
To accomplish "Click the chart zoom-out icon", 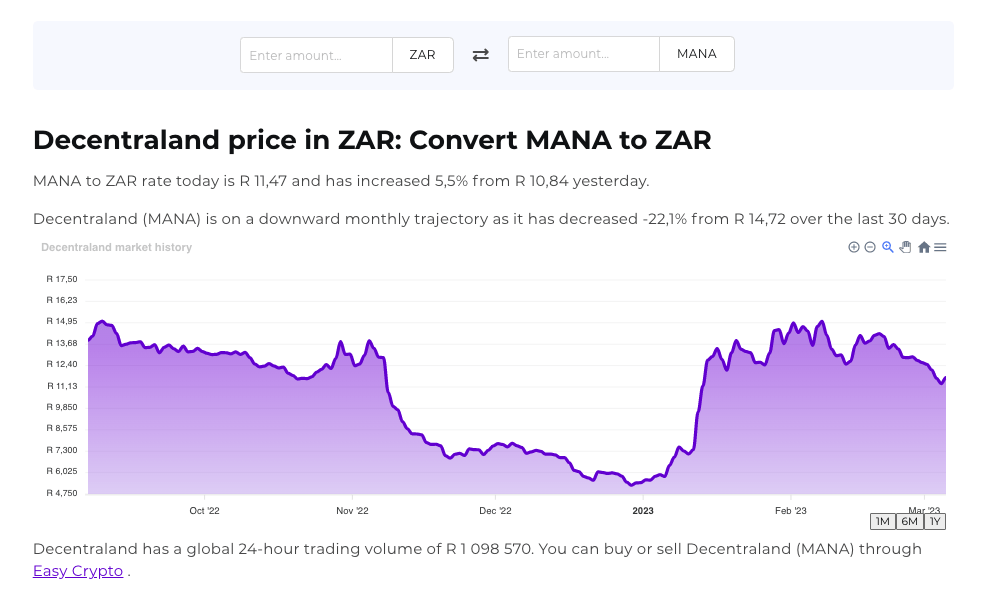I will click(x=869, y=247).
